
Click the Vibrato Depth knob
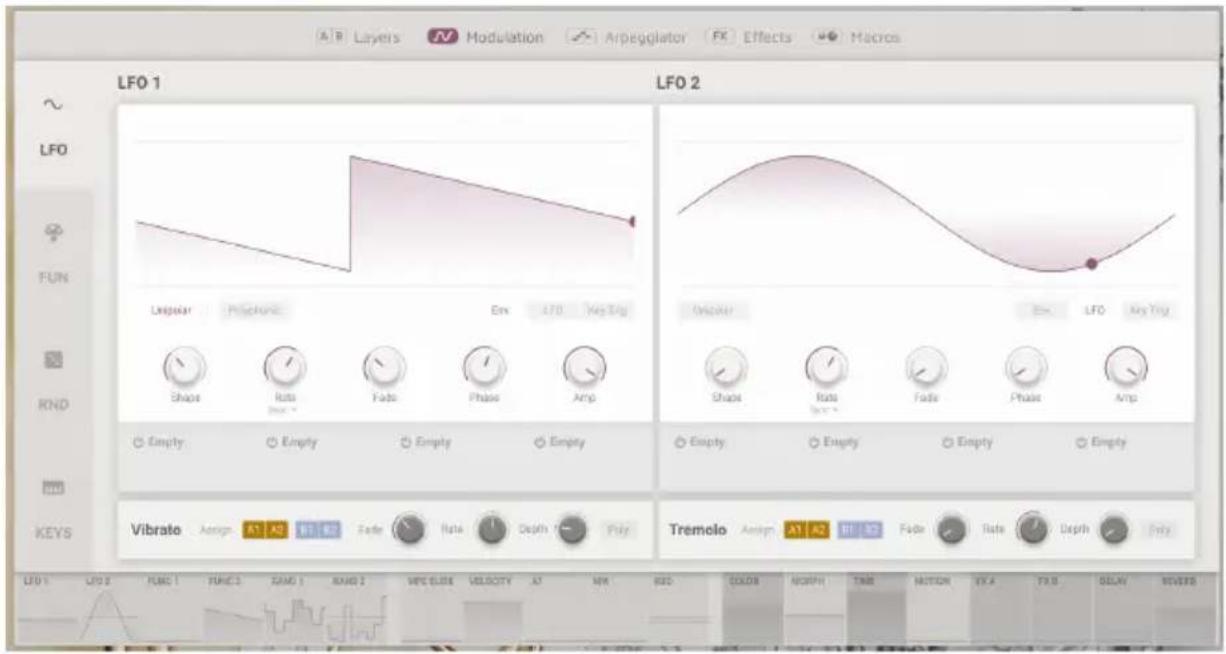pyautogui.click(x=571, y=529)
